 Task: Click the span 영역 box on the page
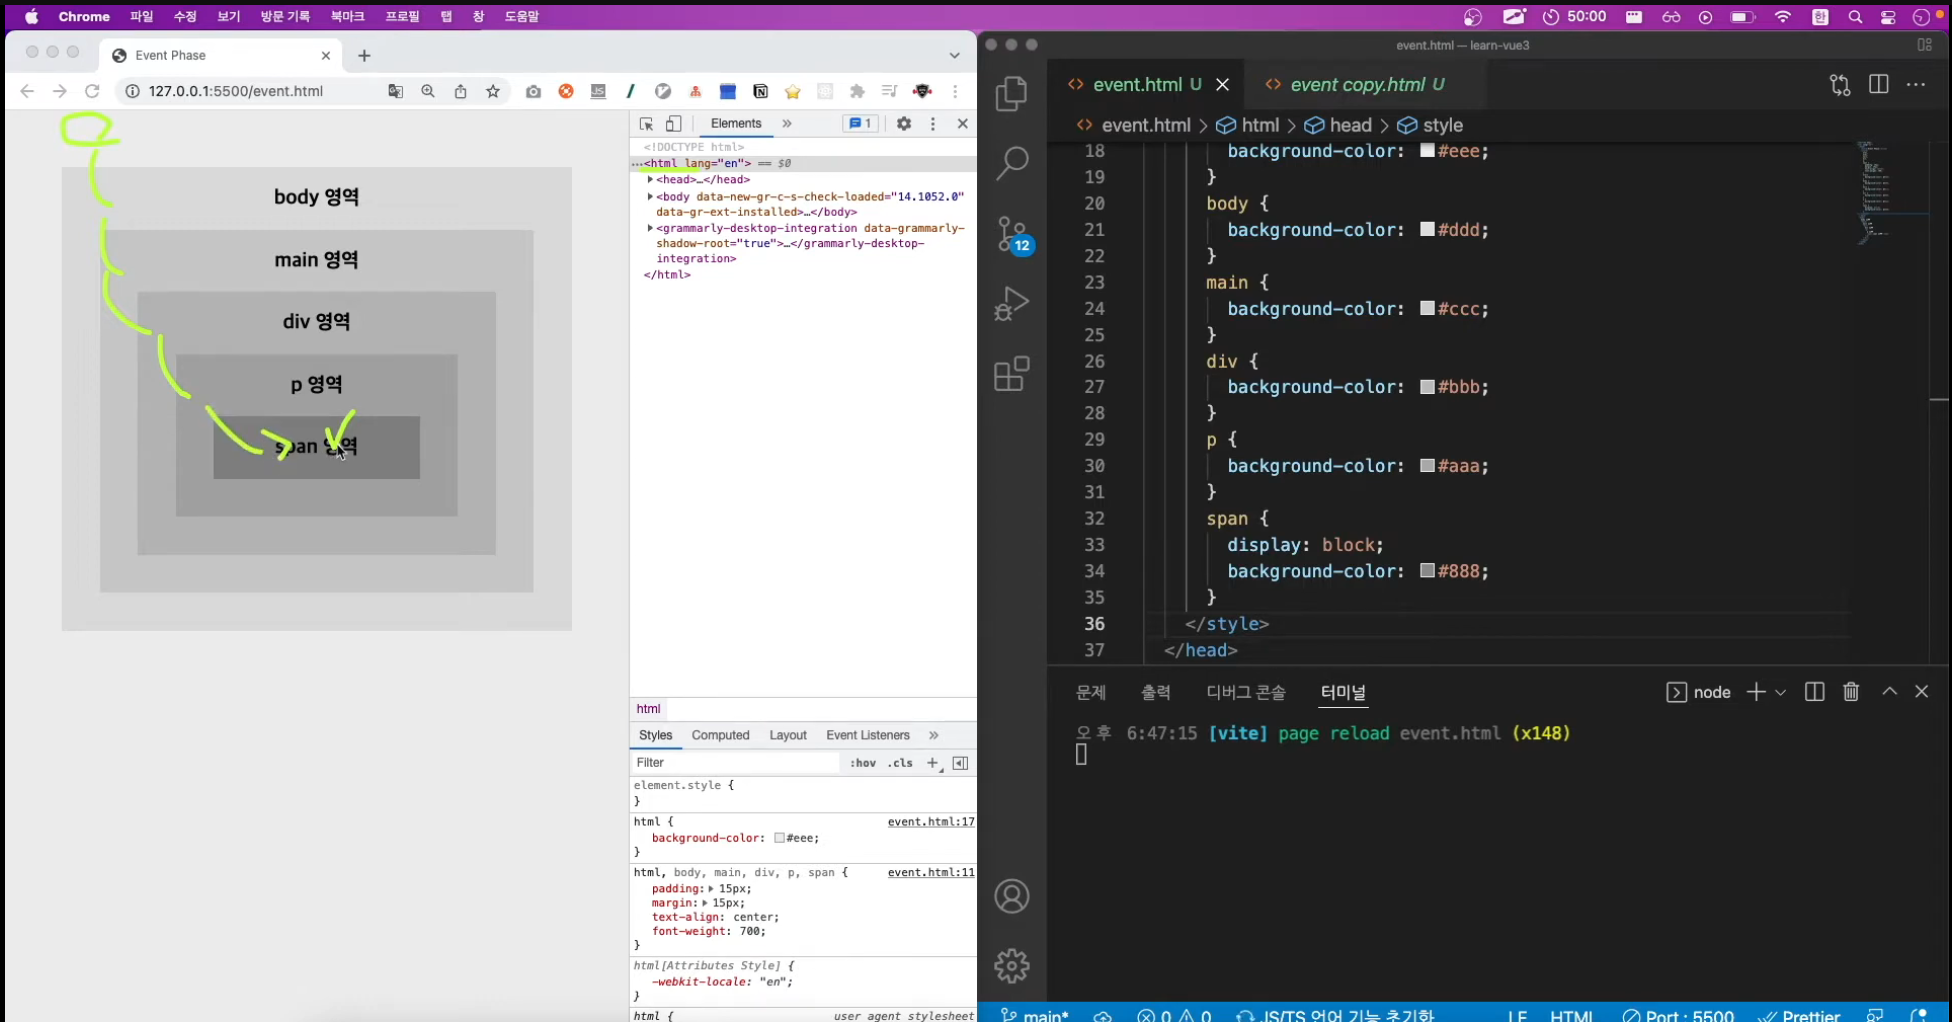(x=316, y=447)
